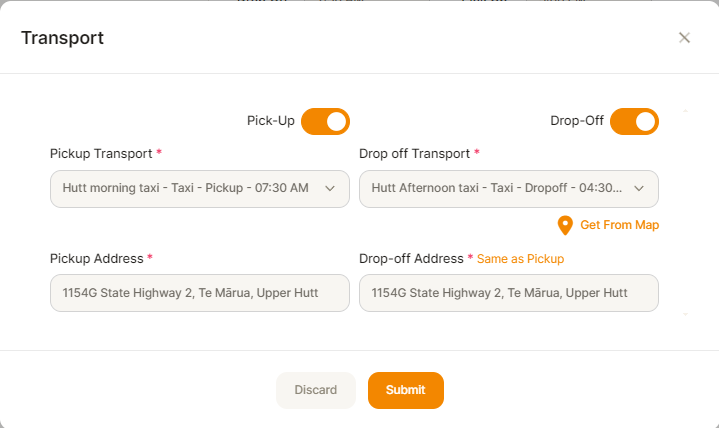The height and width of the screenshot is (428, 719).
Task: Close the Transport dialog with the X icon
Action: click(684, 38)
